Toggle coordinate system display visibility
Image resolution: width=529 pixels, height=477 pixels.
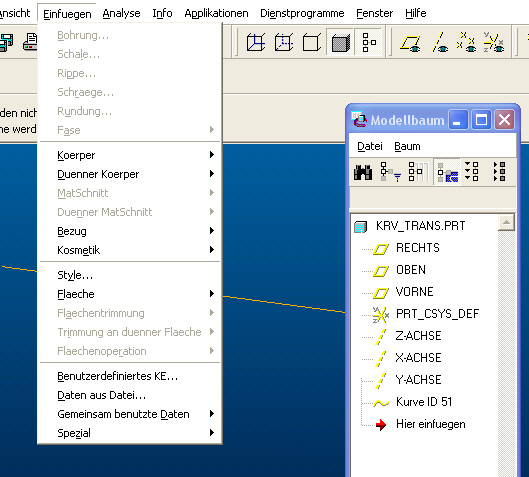pyautogui.click(x=494, y=43)
